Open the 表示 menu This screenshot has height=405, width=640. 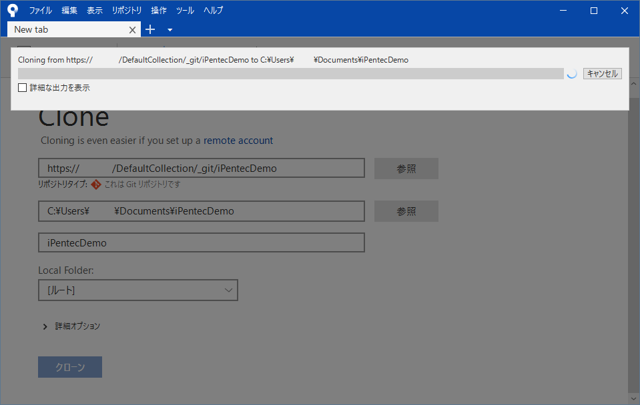[x=95, y=10]
